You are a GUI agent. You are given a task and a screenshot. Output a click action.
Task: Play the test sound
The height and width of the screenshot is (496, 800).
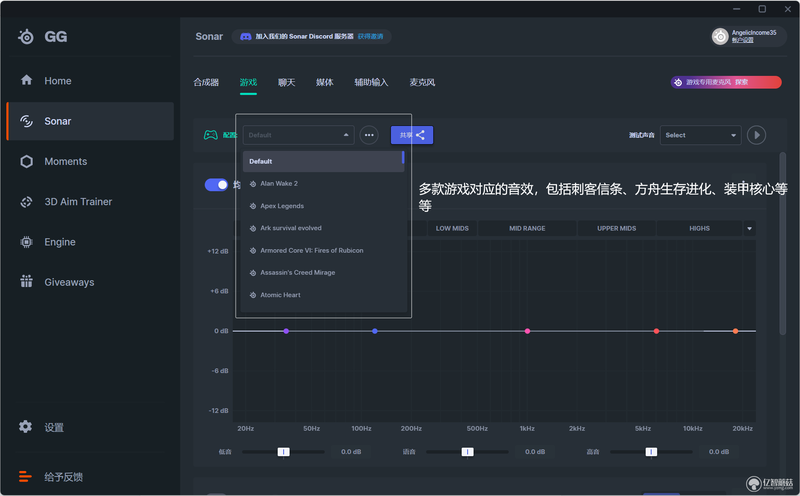click(x=756, y=135)
